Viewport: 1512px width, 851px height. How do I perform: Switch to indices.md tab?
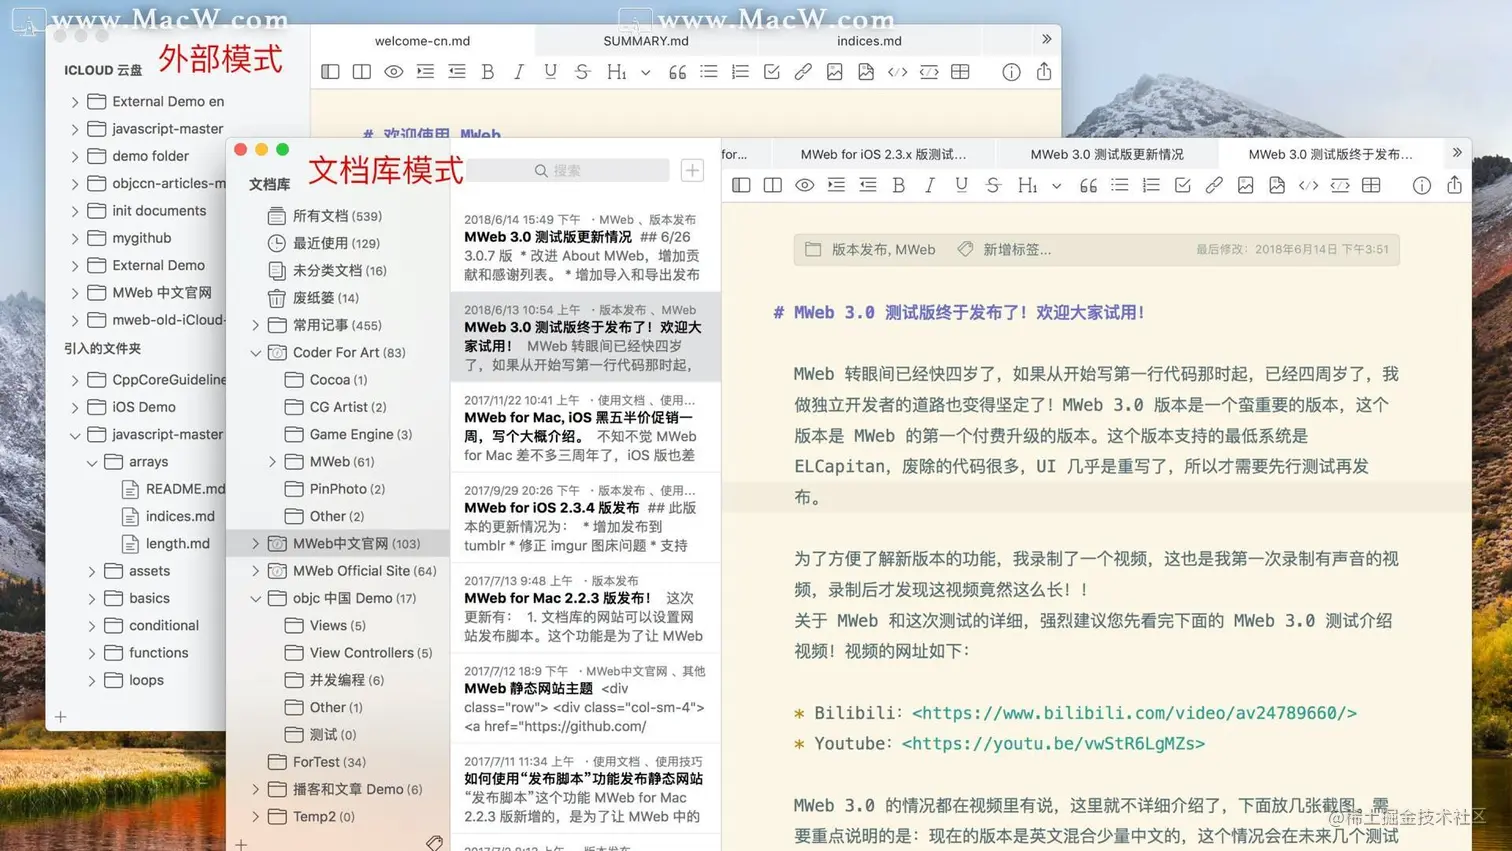[869, 41]
